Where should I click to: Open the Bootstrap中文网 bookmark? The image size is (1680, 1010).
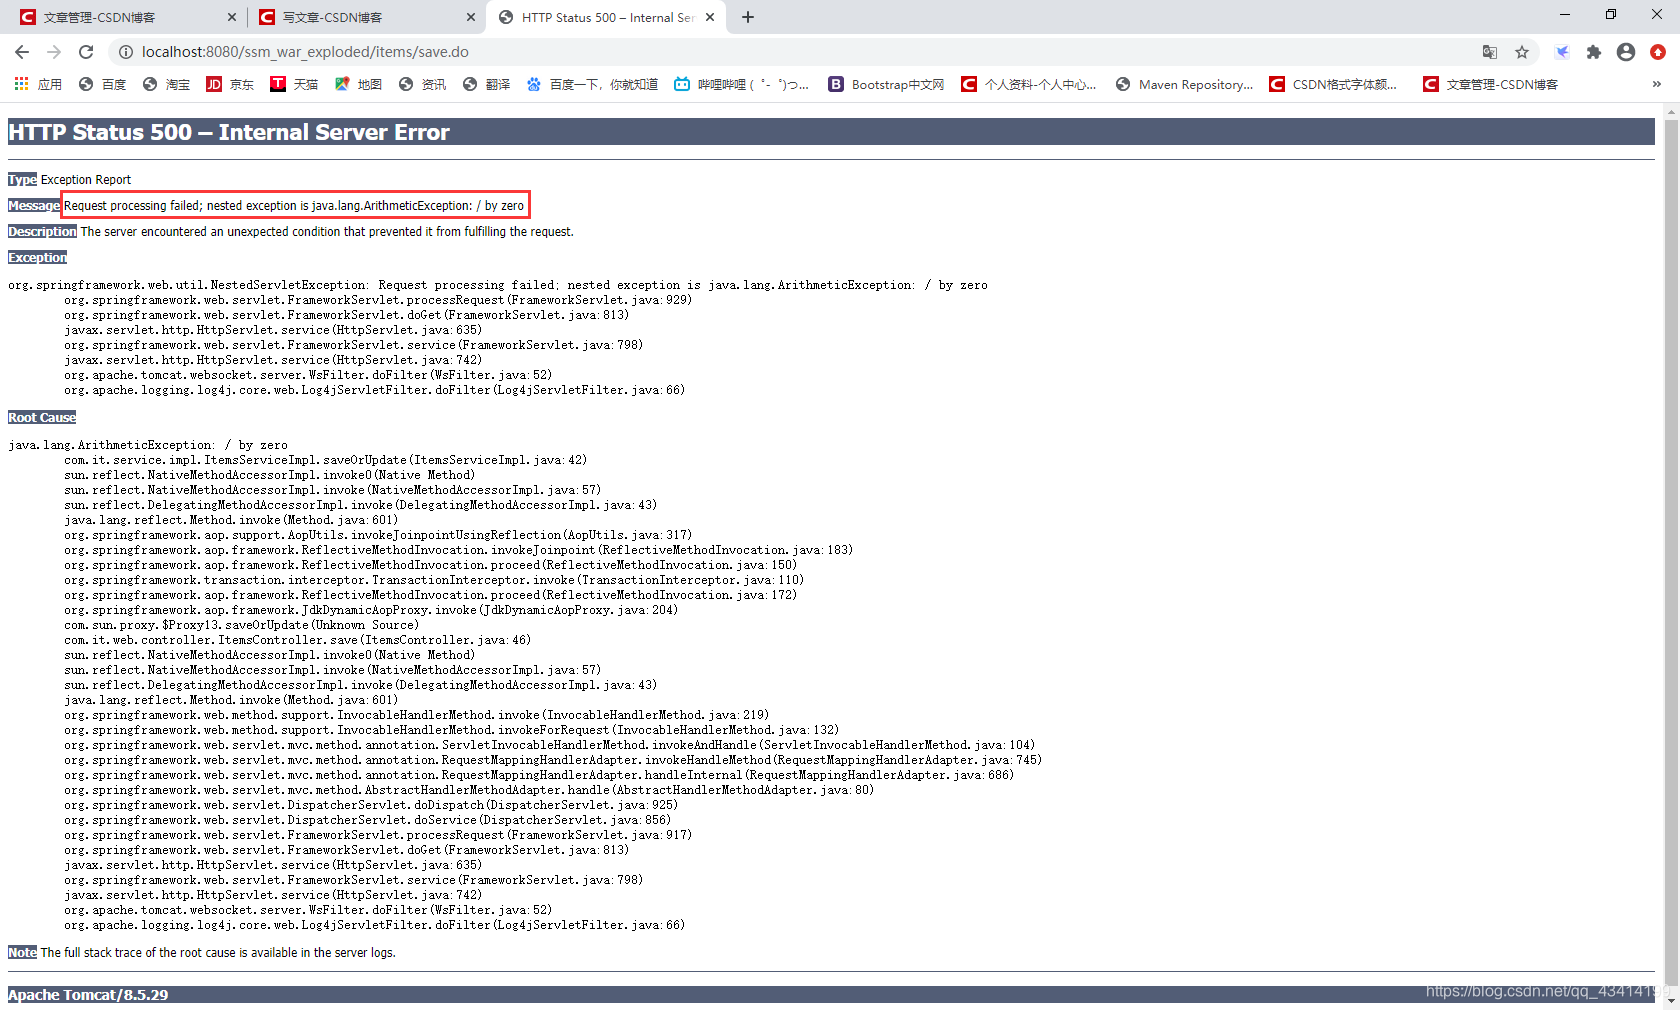tap(887, 85)
